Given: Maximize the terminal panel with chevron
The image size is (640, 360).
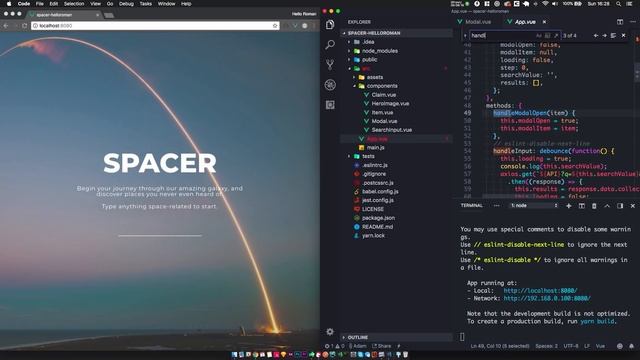Looking at the screenshot, I should (x=607, y=206).
